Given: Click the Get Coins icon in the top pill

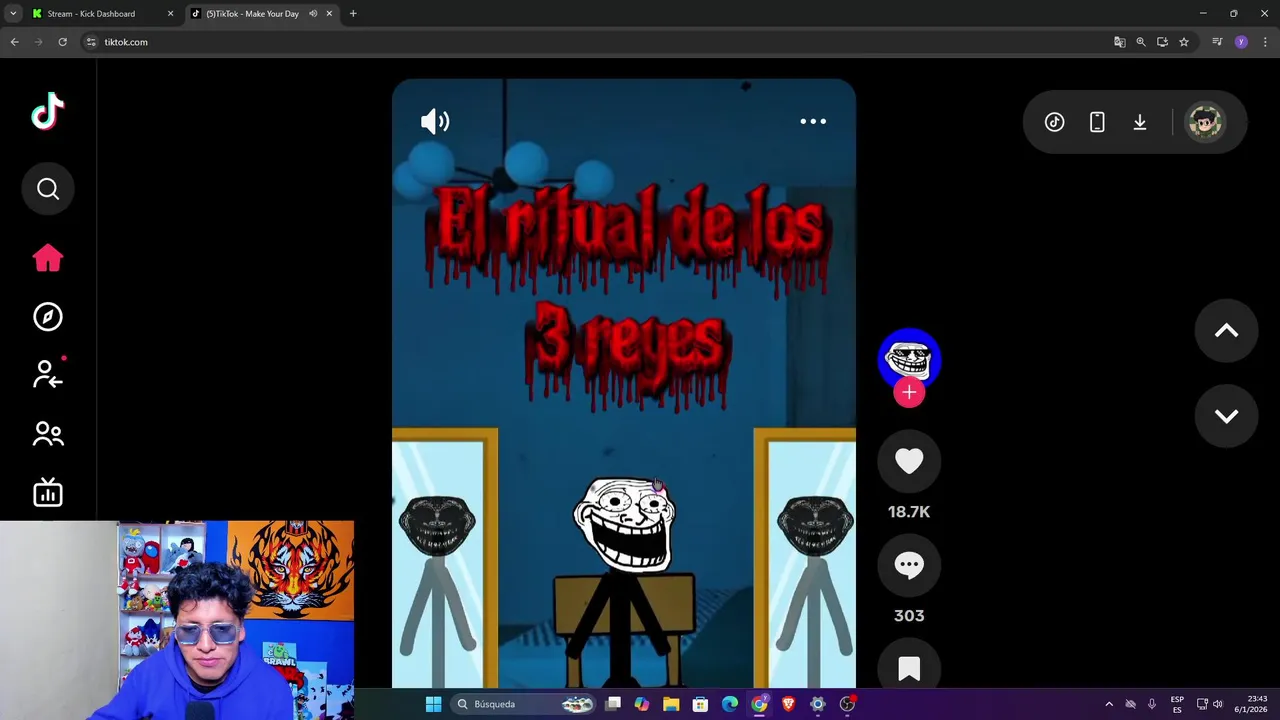Looking at the screenshot, I should [1055, 122].
